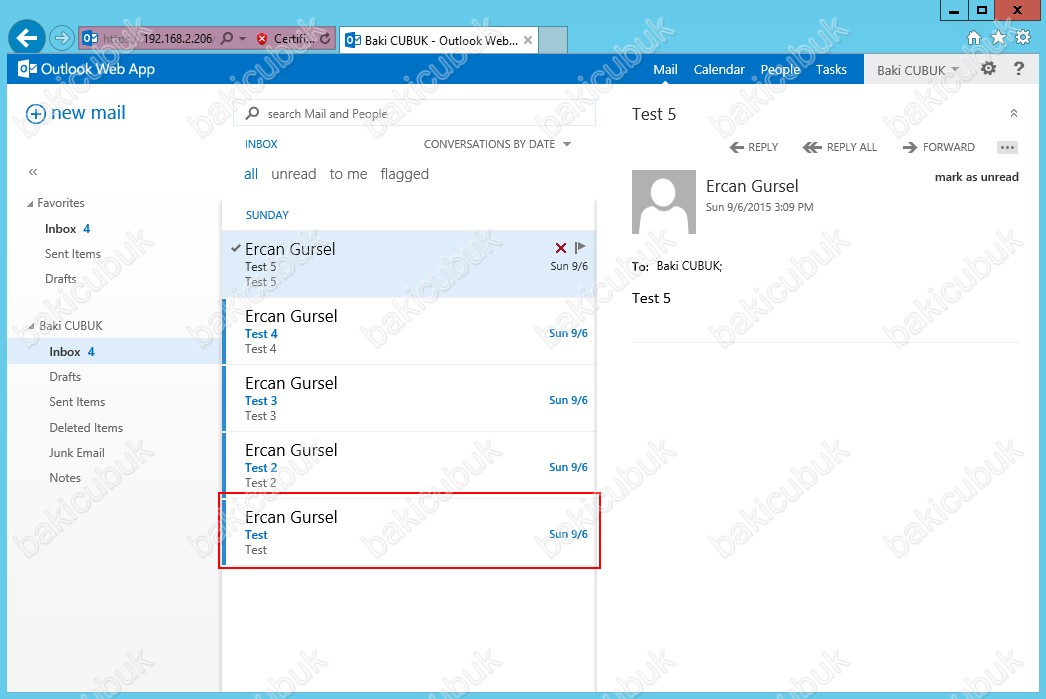Viewport: 1046px width, 699px height.
Task: Click the Outlook Web App logo
Action: pyautogui.click(x=87, y=69)
